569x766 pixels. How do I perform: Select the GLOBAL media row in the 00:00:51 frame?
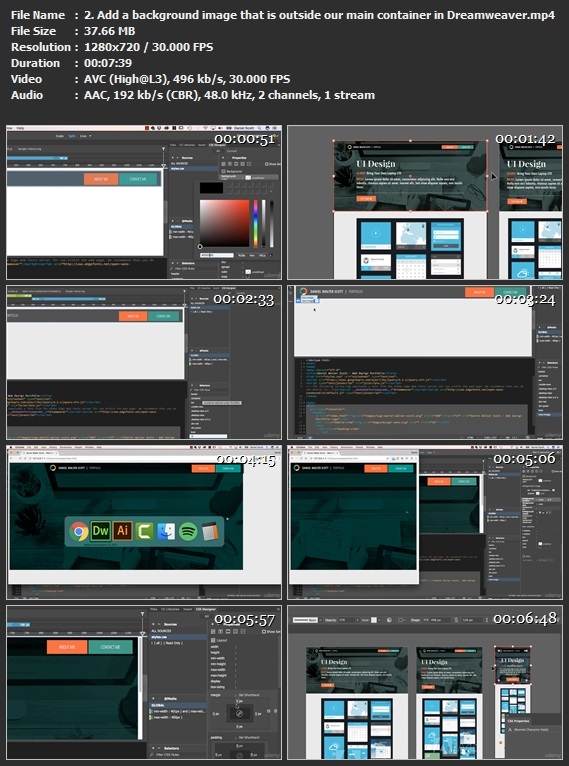click(x=181, y=227)
